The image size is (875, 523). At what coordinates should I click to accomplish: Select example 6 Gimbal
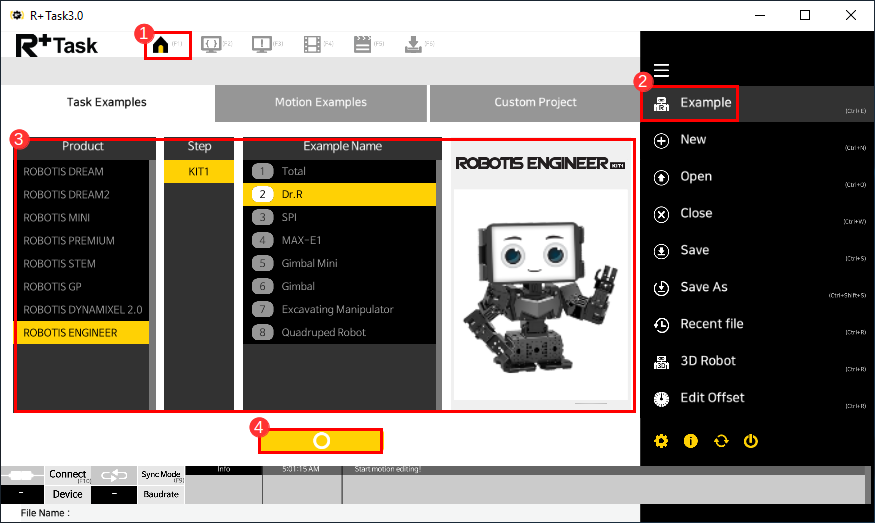click(x=339, y=286)
